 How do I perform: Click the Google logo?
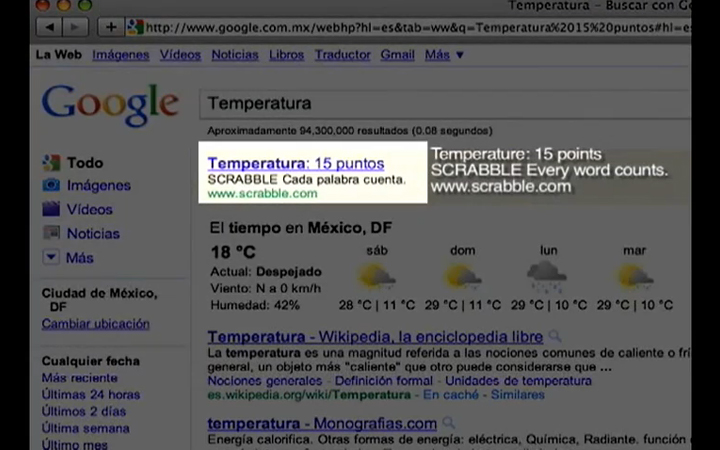110,105
